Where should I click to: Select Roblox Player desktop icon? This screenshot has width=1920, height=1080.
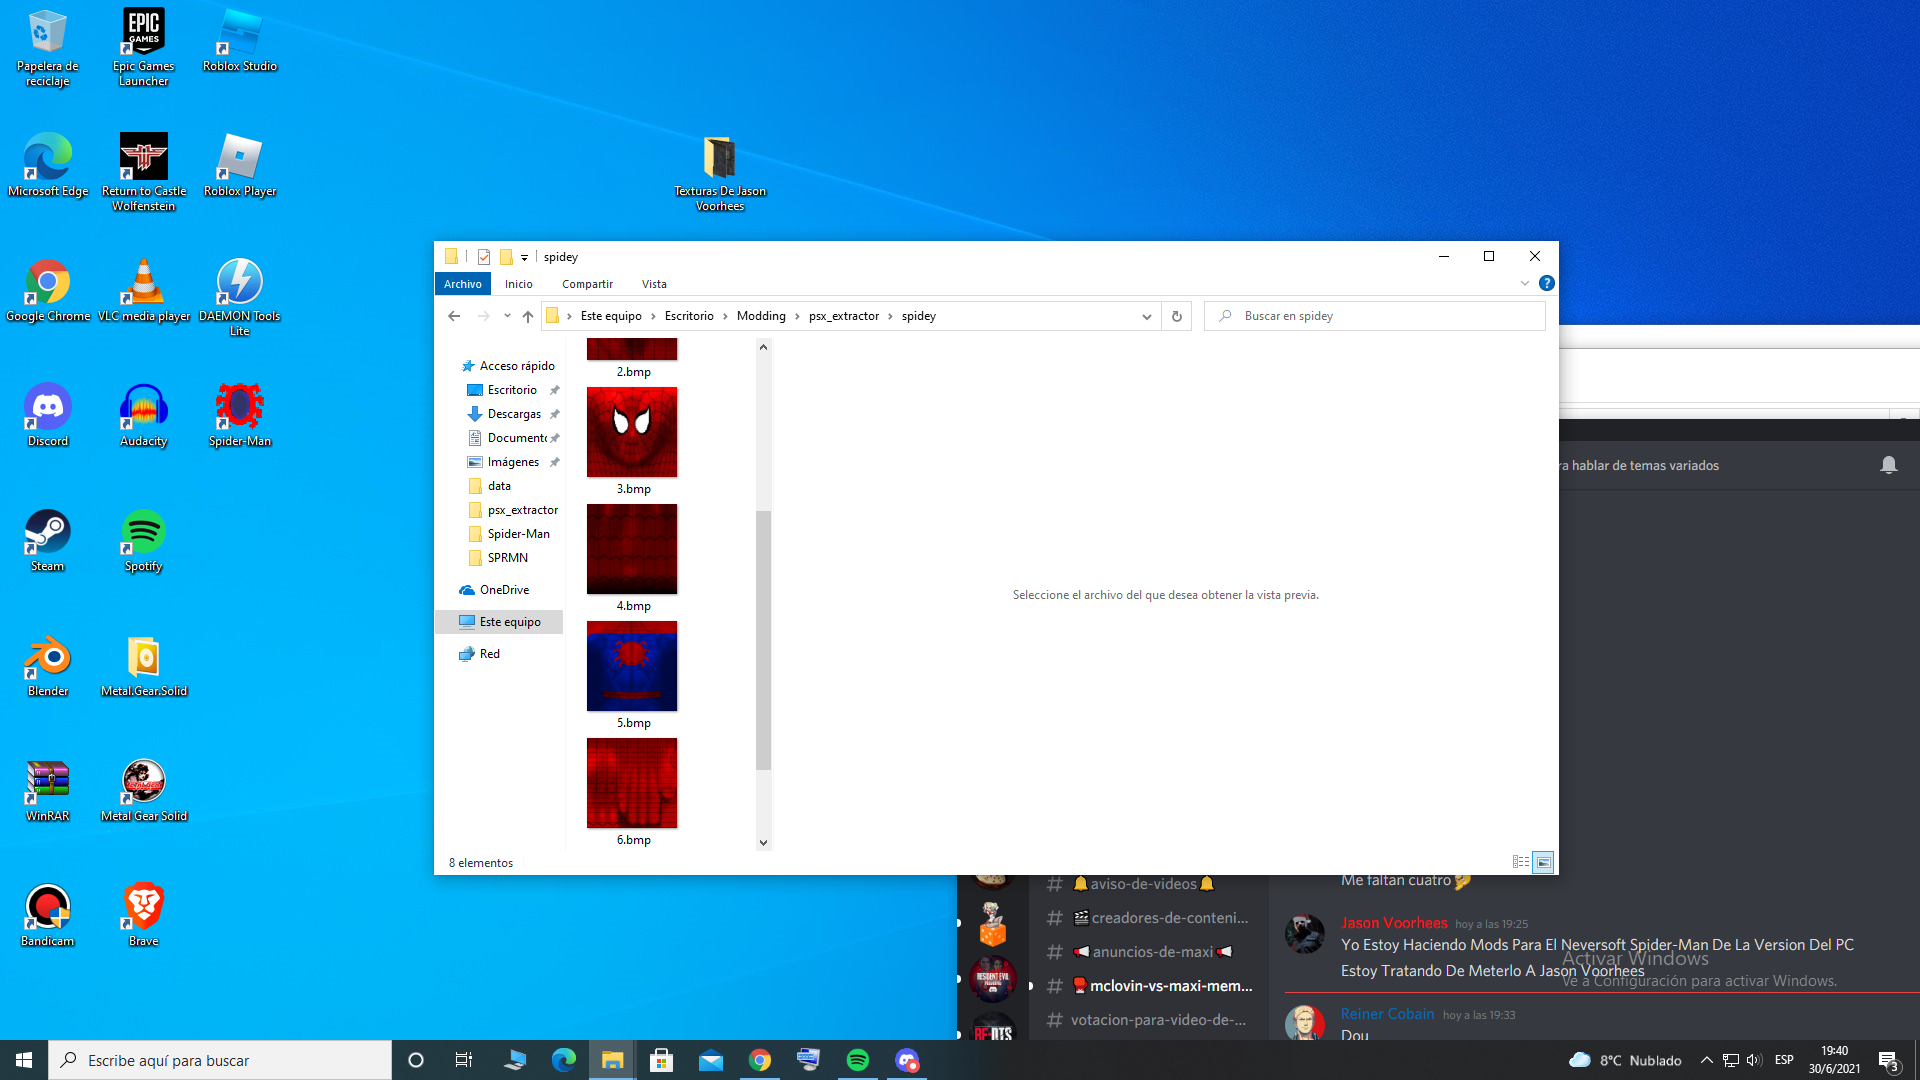click(239, 165)
